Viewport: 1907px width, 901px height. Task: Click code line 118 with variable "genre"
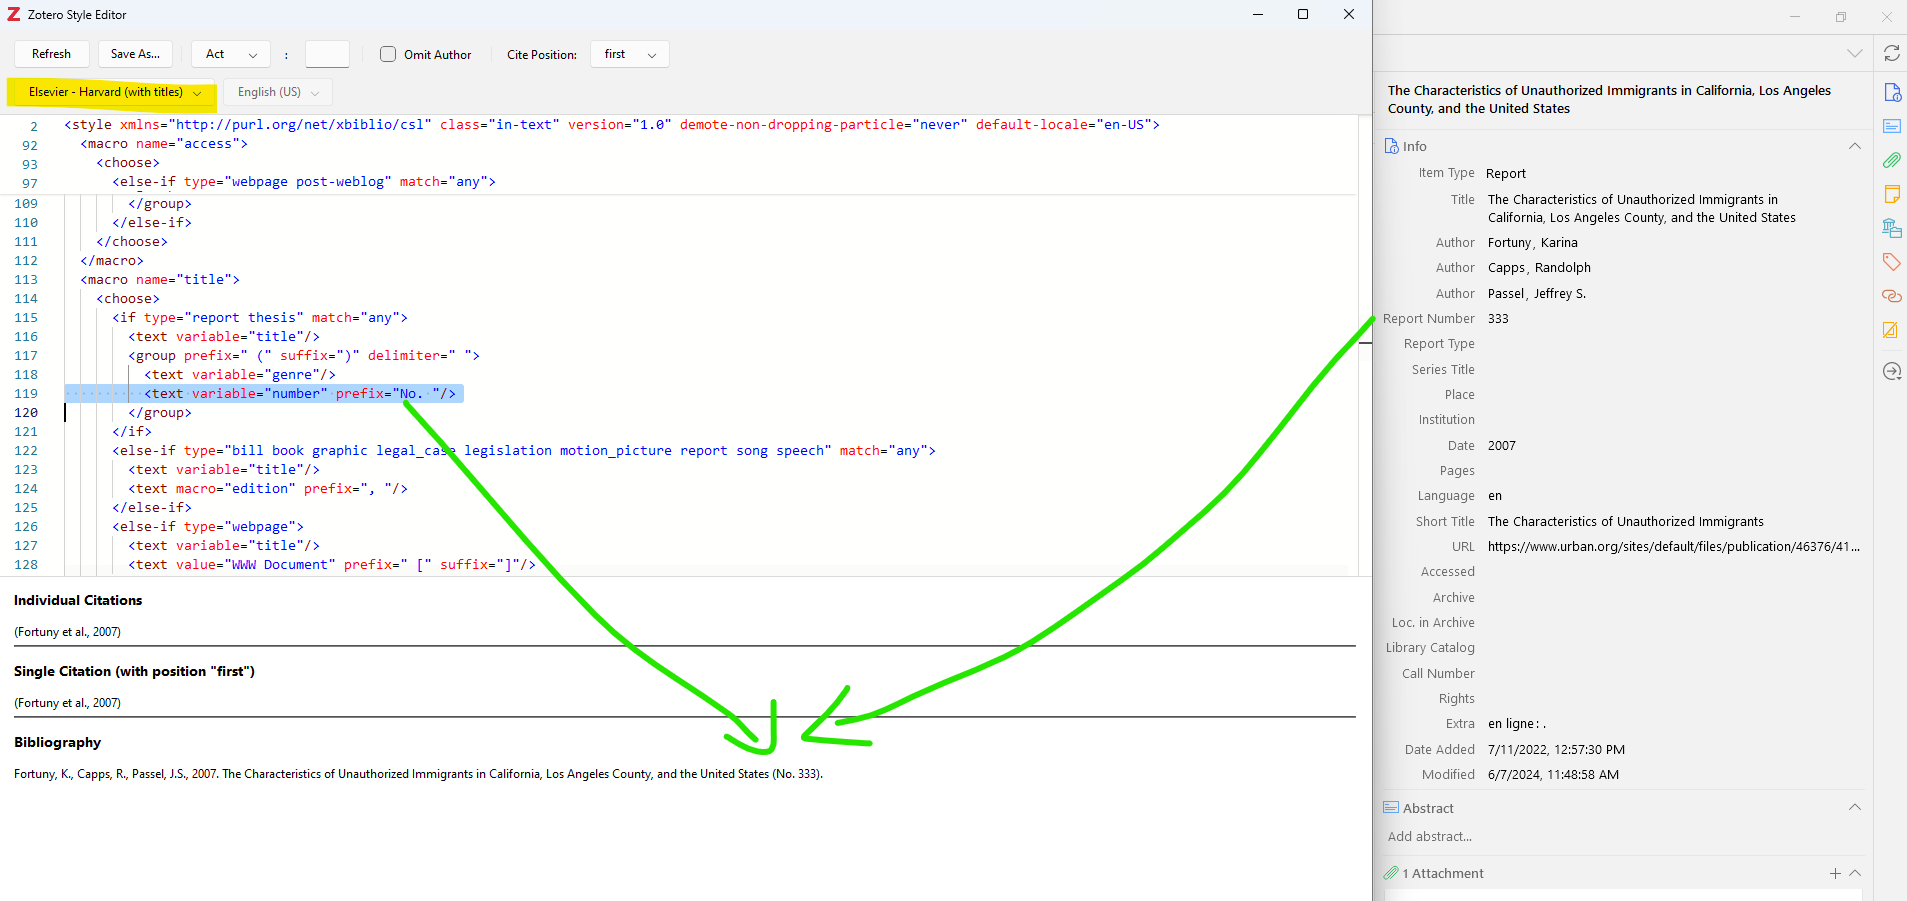(x=240, y=375)
